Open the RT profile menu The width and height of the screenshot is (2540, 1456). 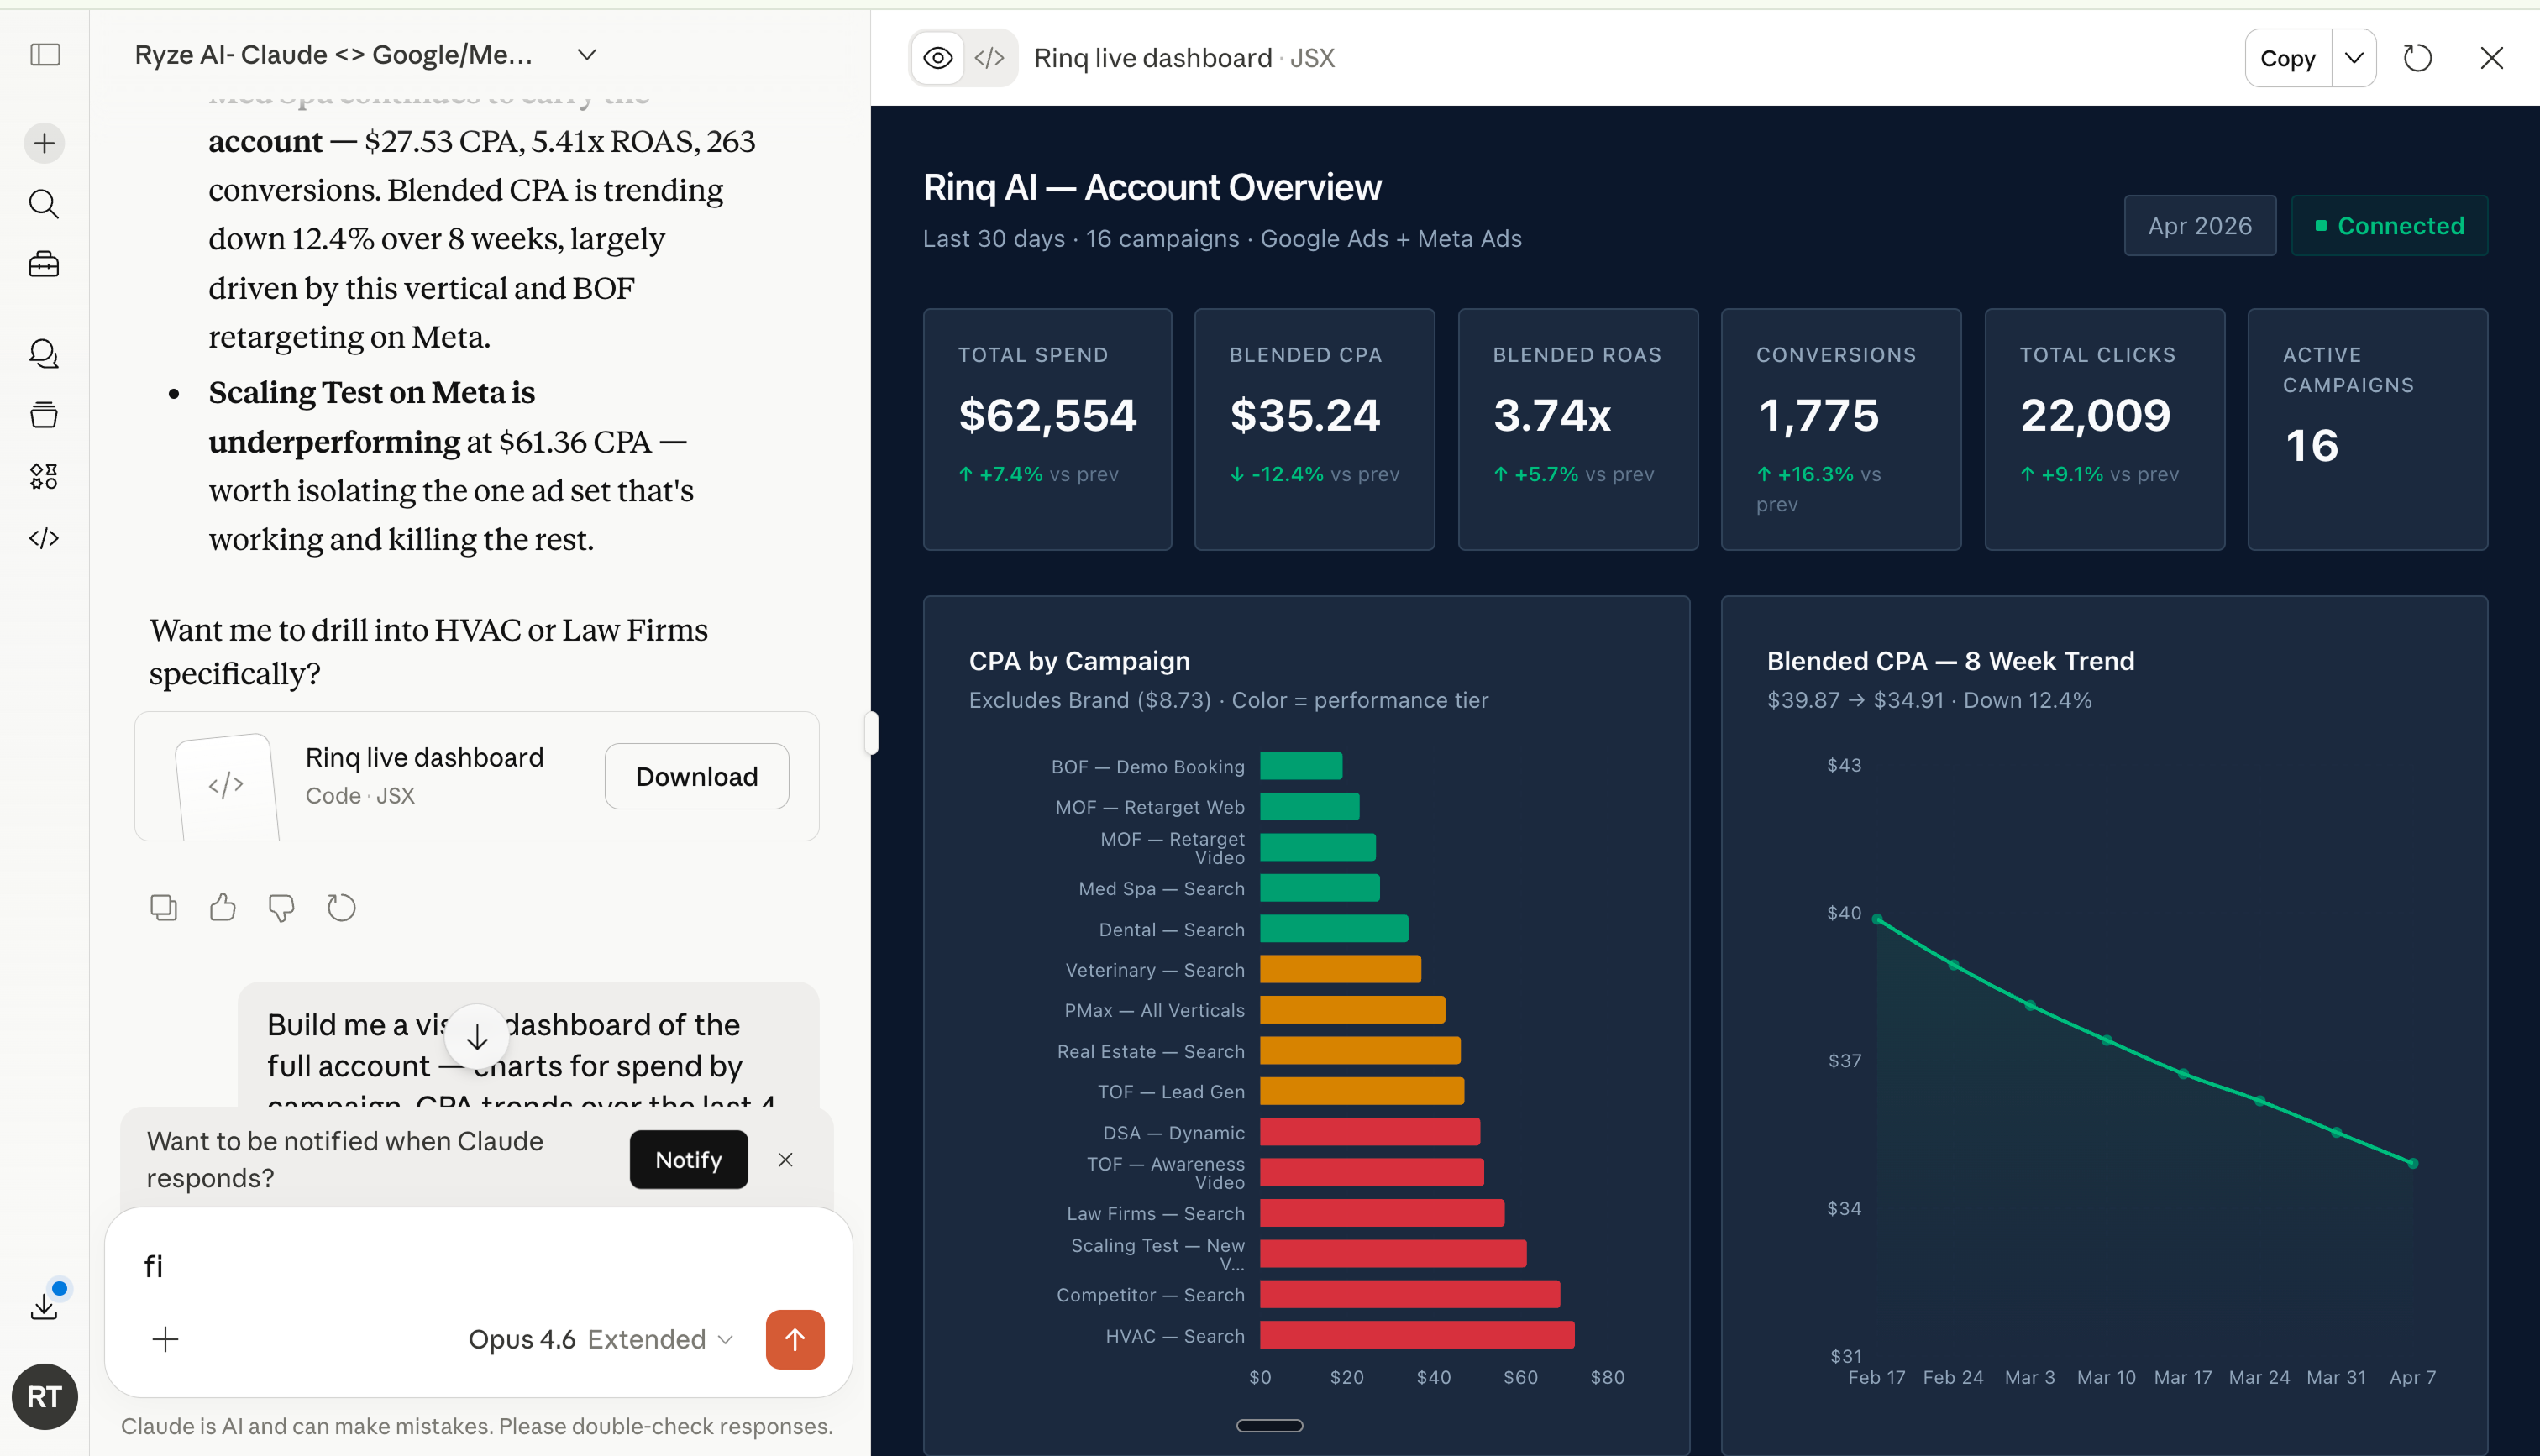[x=44, y=1396]
